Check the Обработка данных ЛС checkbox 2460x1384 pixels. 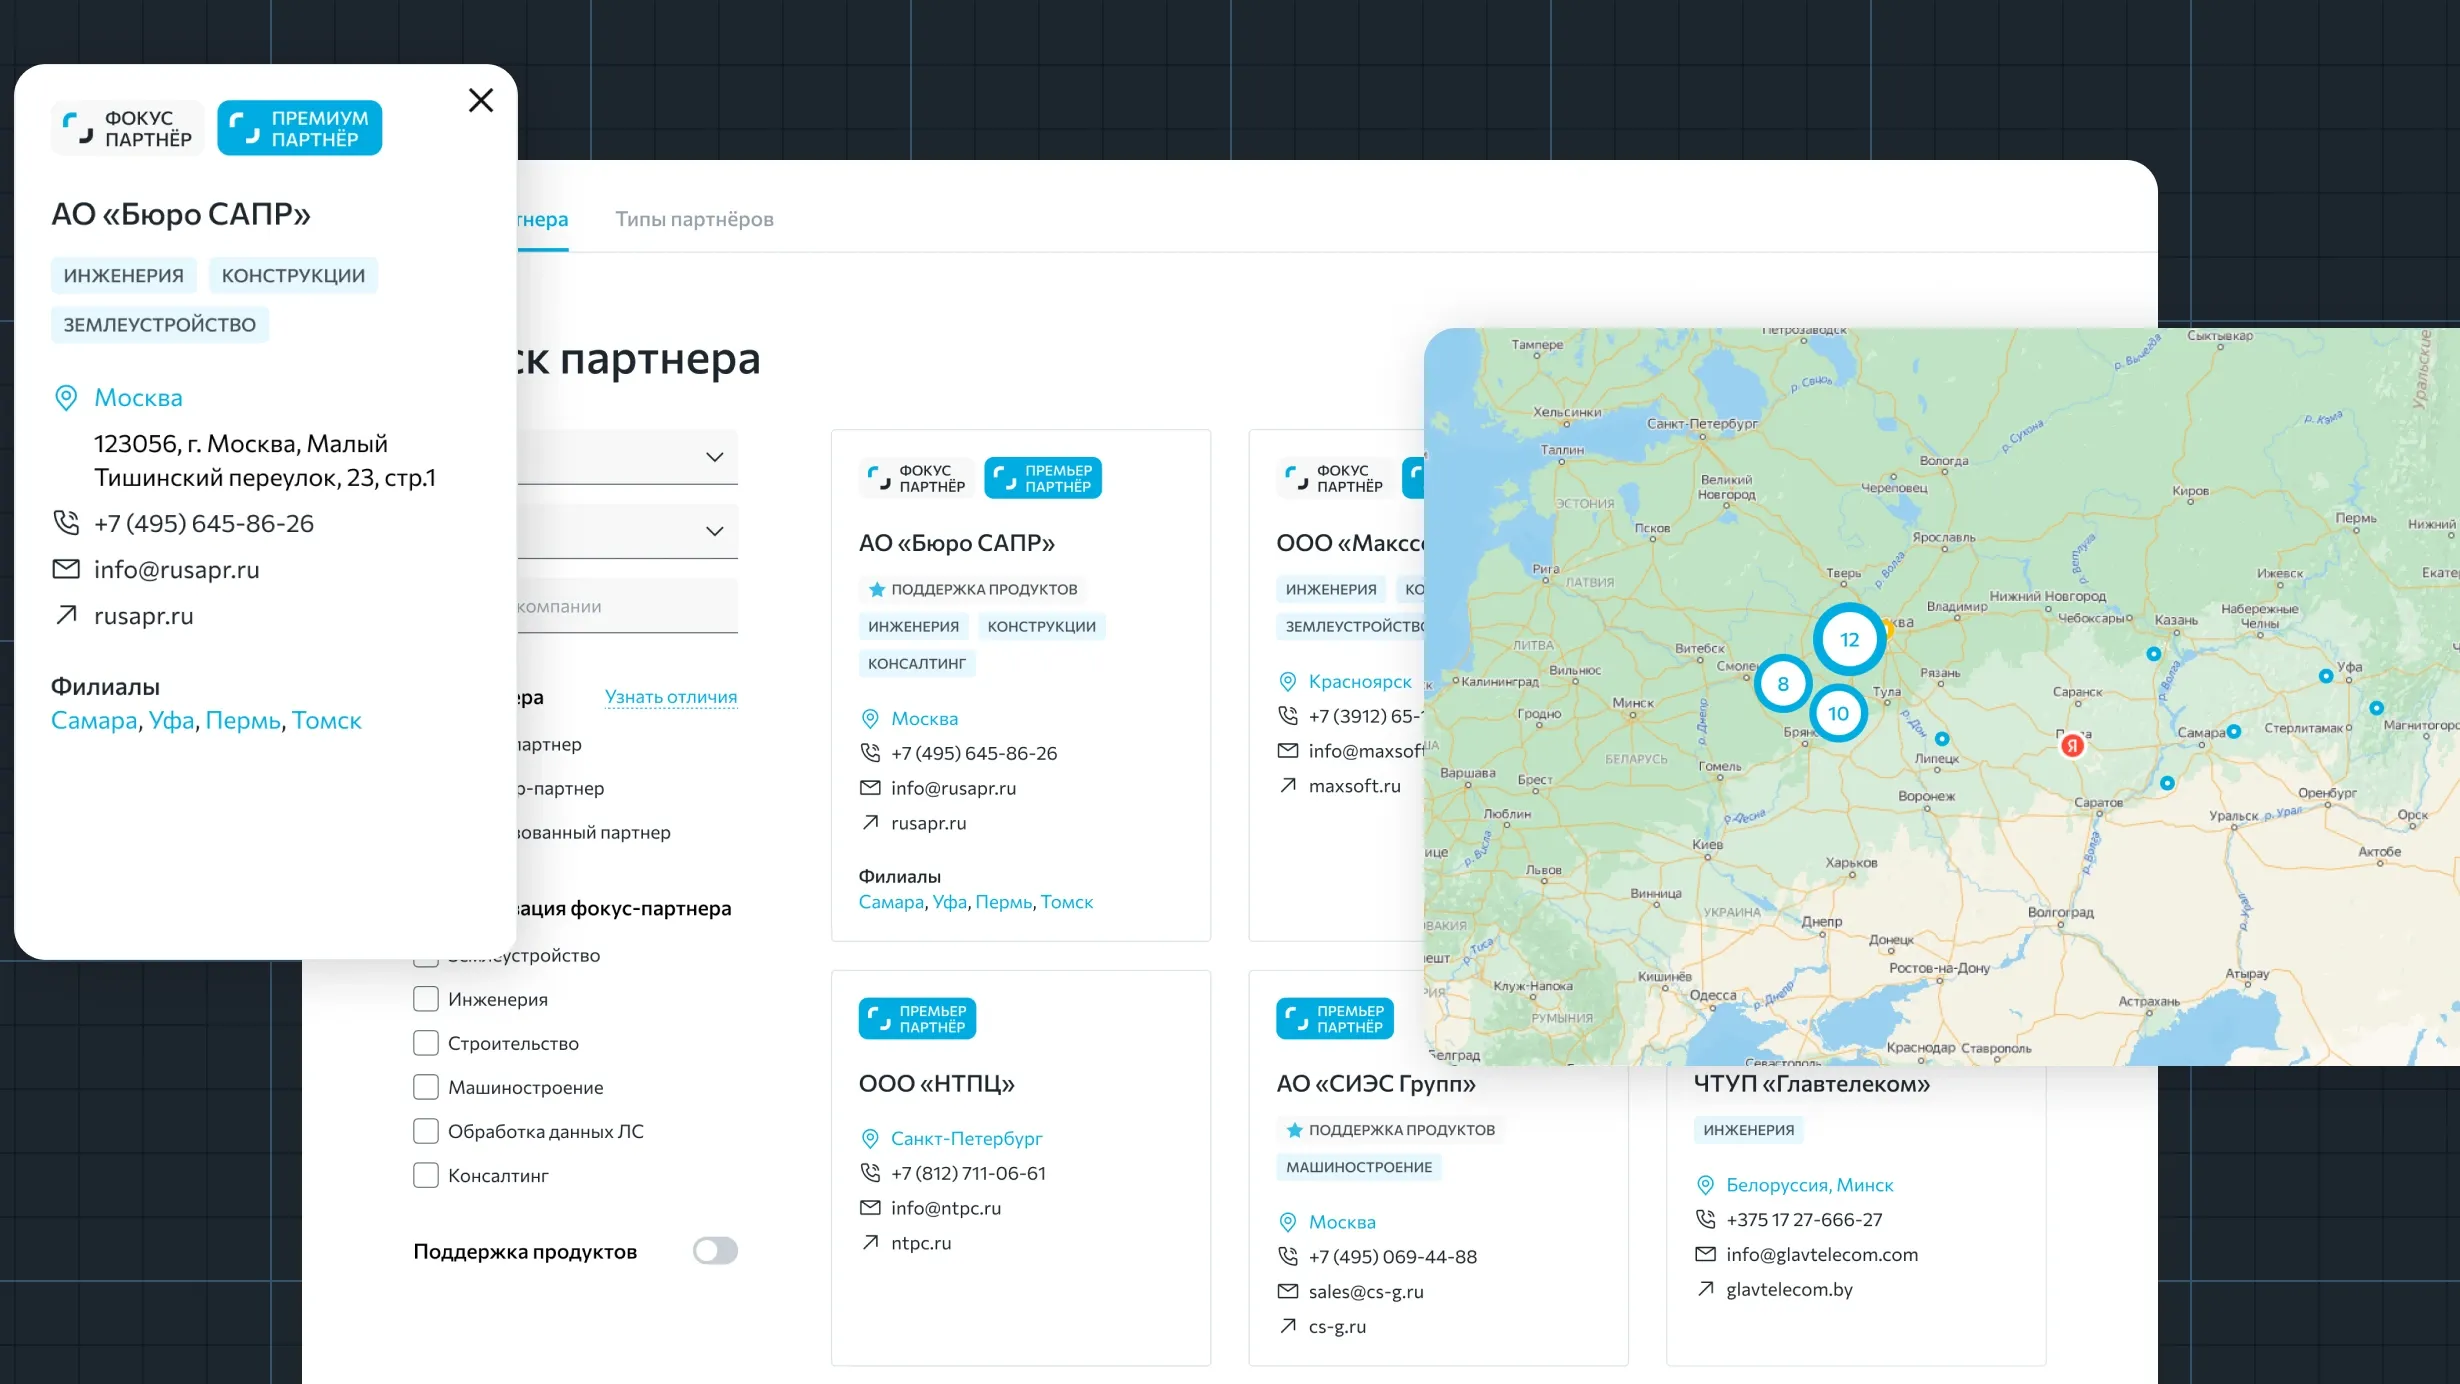[x=426, y=1131]
